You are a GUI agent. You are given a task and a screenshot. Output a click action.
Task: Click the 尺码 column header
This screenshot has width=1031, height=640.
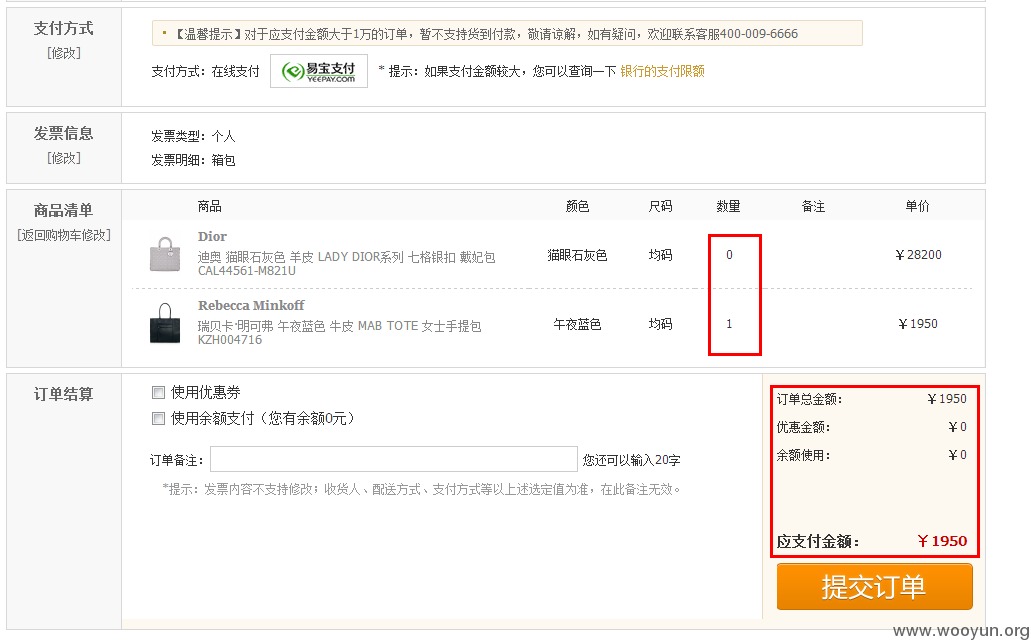(660, 207)
